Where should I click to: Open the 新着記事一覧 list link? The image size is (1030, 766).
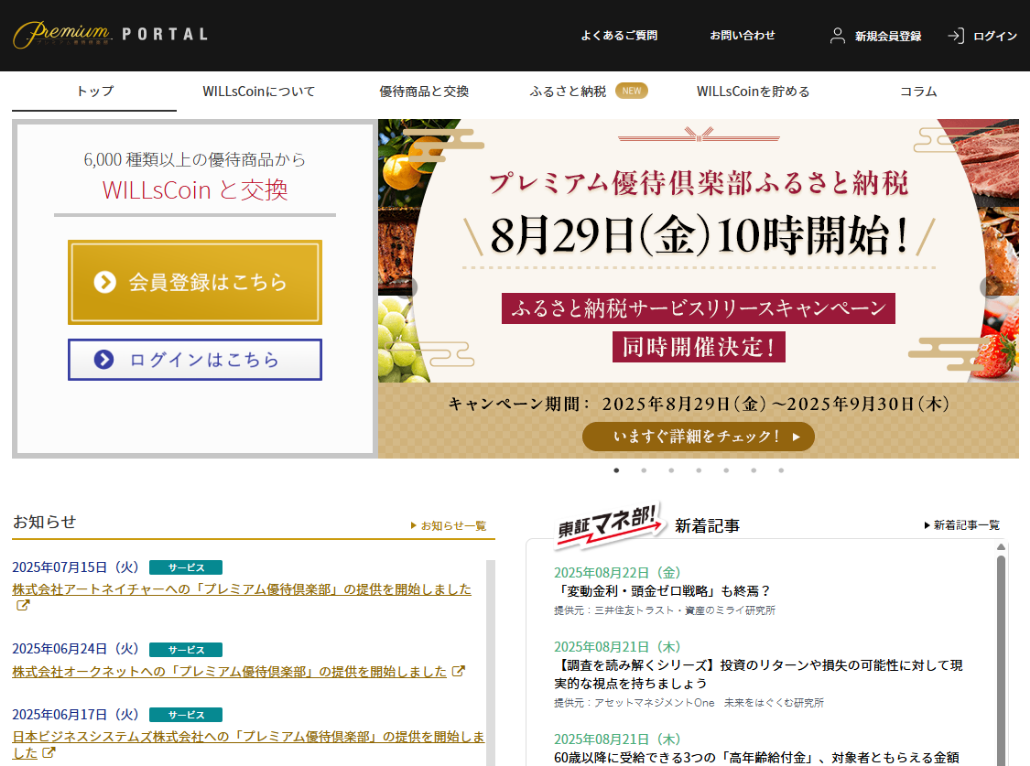pos(961,525)
